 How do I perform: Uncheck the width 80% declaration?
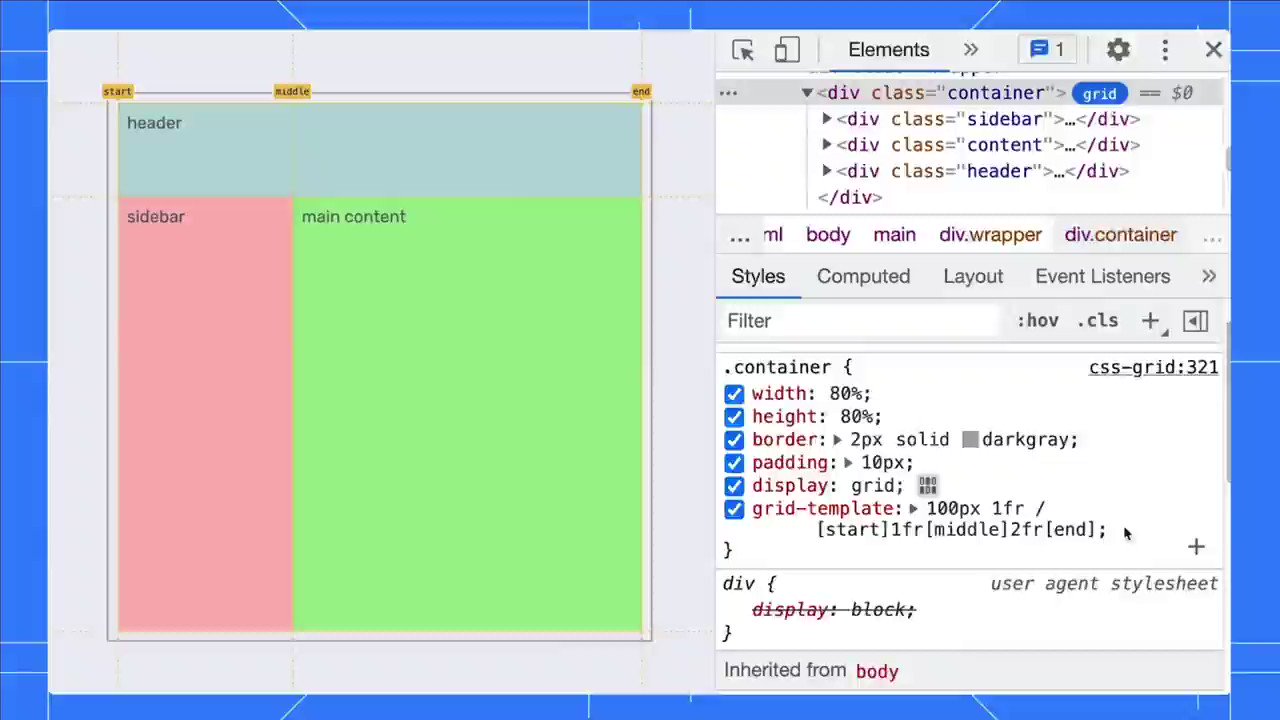[734, 394]
